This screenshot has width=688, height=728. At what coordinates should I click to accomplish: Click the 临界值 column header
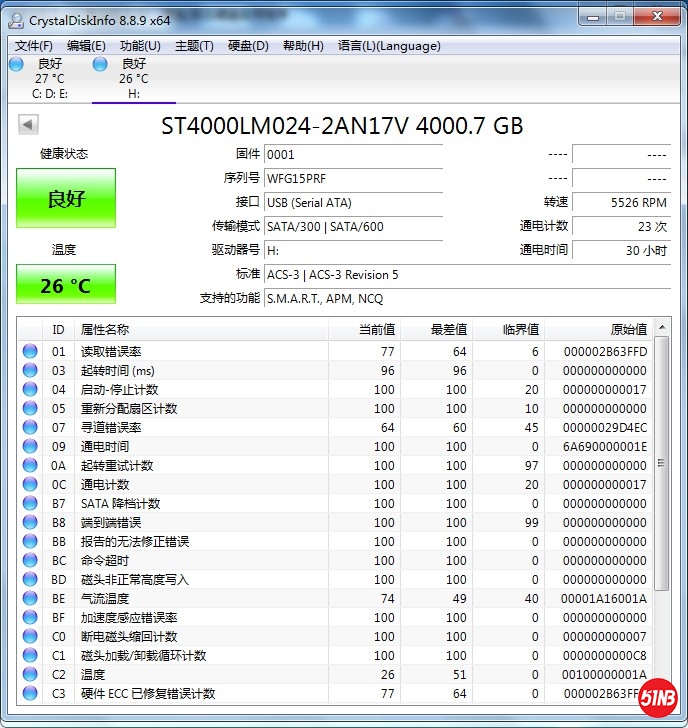509,330
